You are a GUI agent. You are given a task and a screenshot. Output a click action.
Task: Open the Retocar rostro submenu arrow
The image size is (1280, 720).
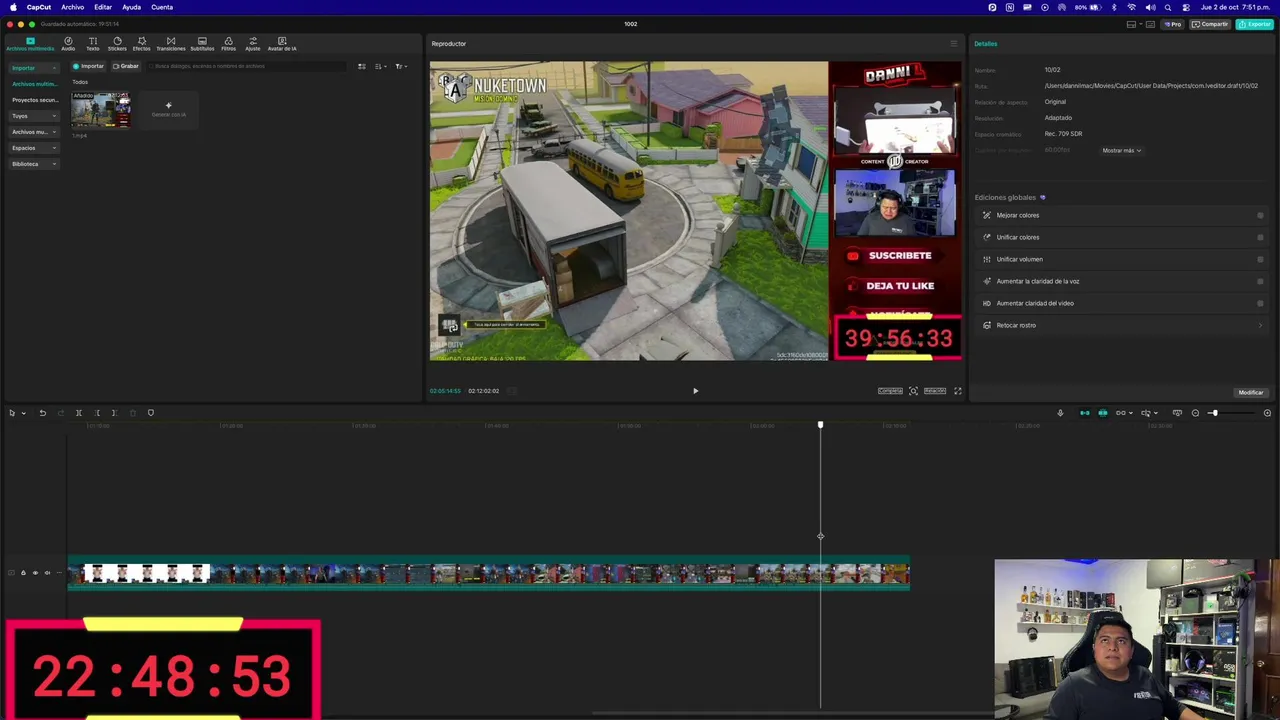(1260, 325)
